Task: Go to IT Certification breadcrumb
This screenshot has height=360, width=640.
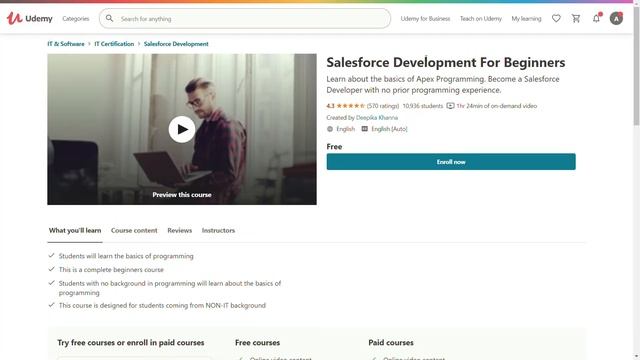Action: pos(114,44)
